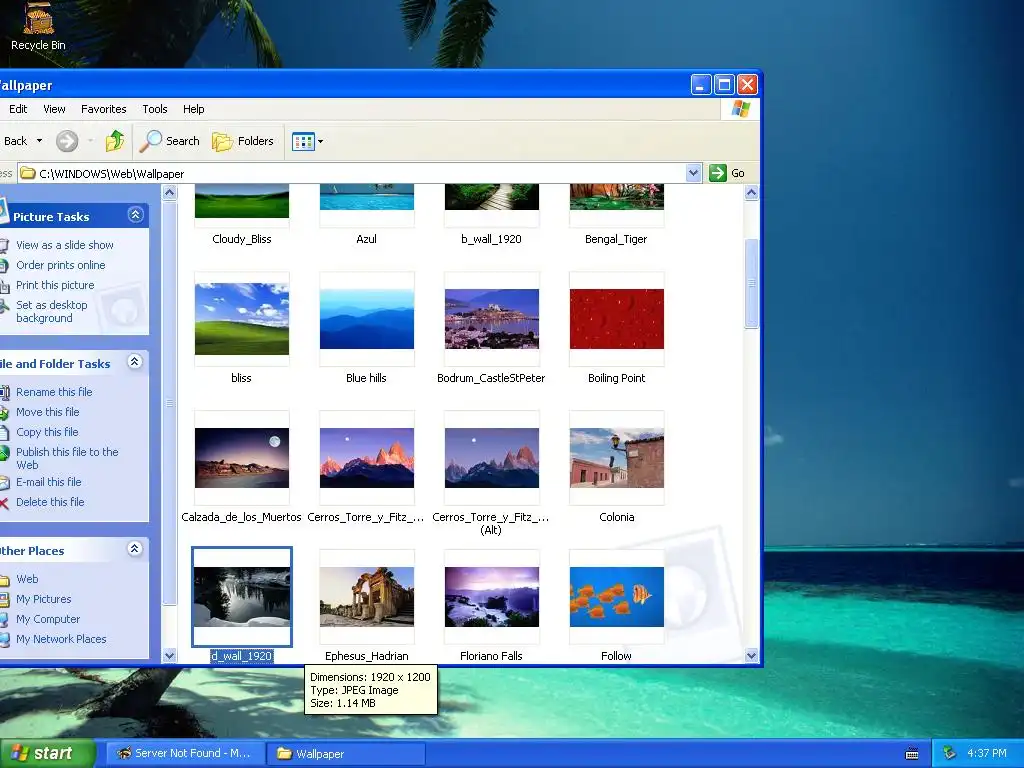
Task: Click the Start button
Action: pyautogui.click(x=47, y=753)
